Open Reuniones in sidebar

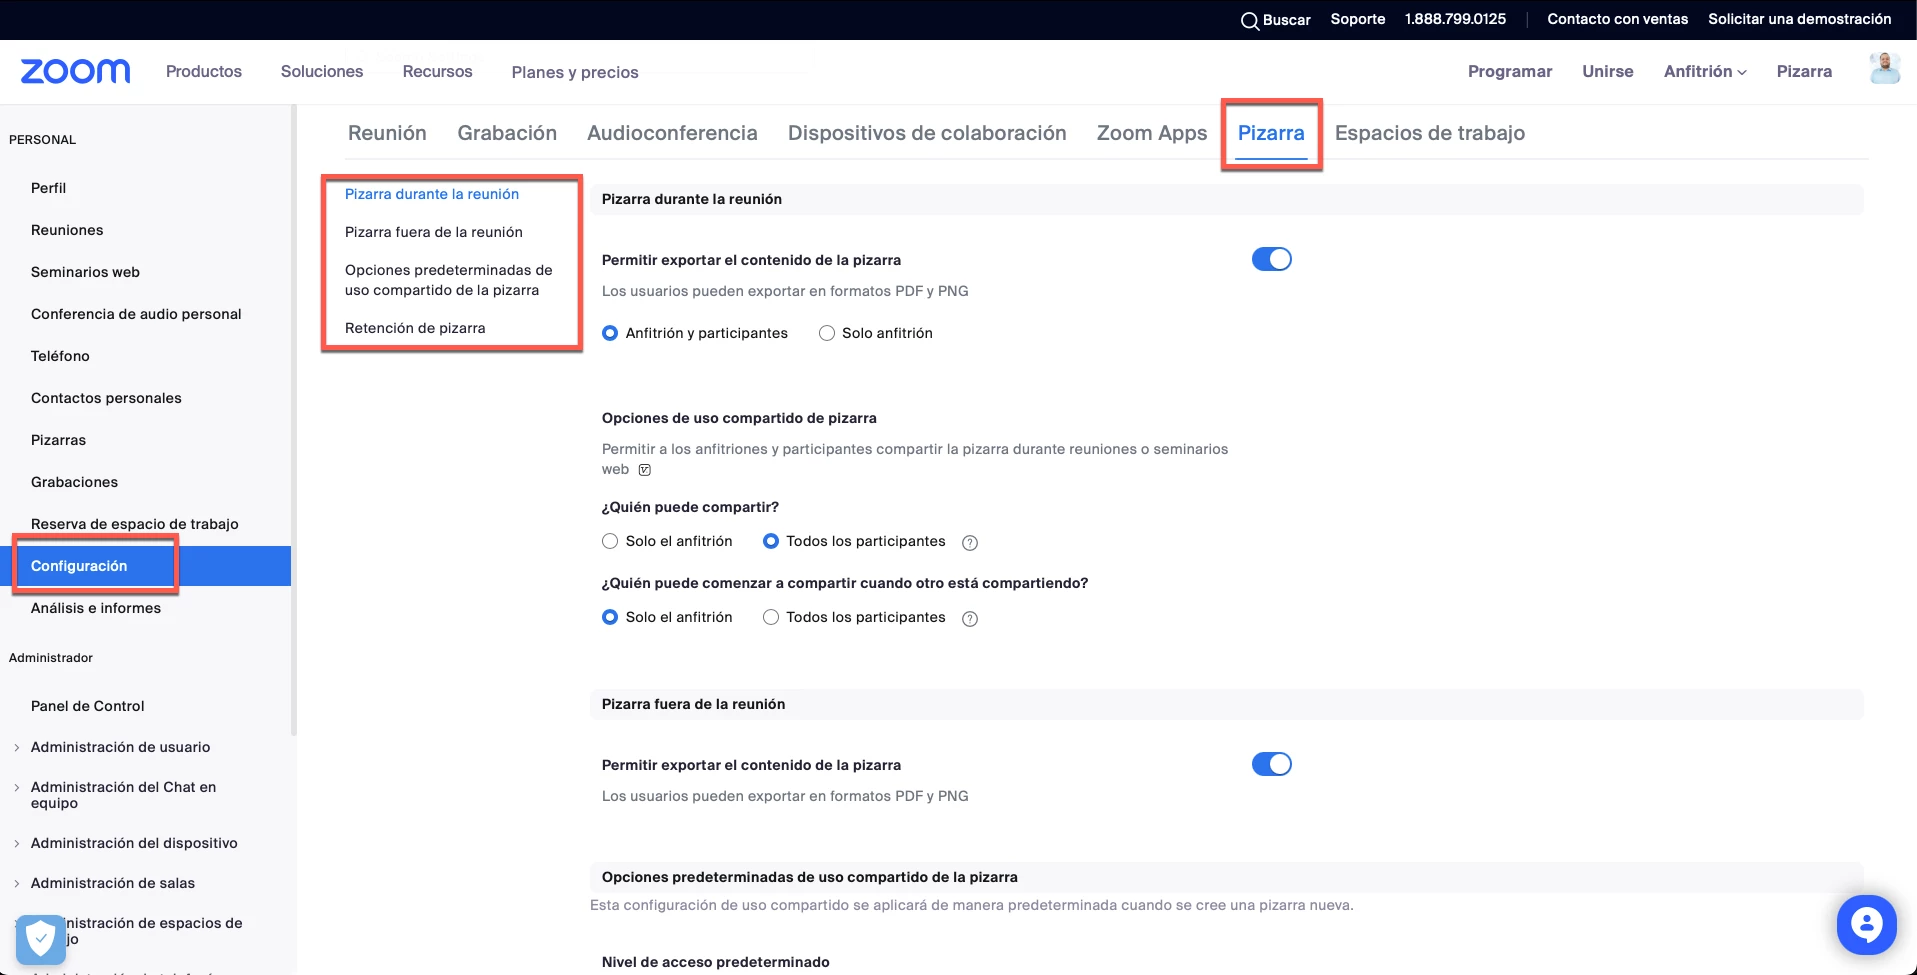tap(67, 230)
